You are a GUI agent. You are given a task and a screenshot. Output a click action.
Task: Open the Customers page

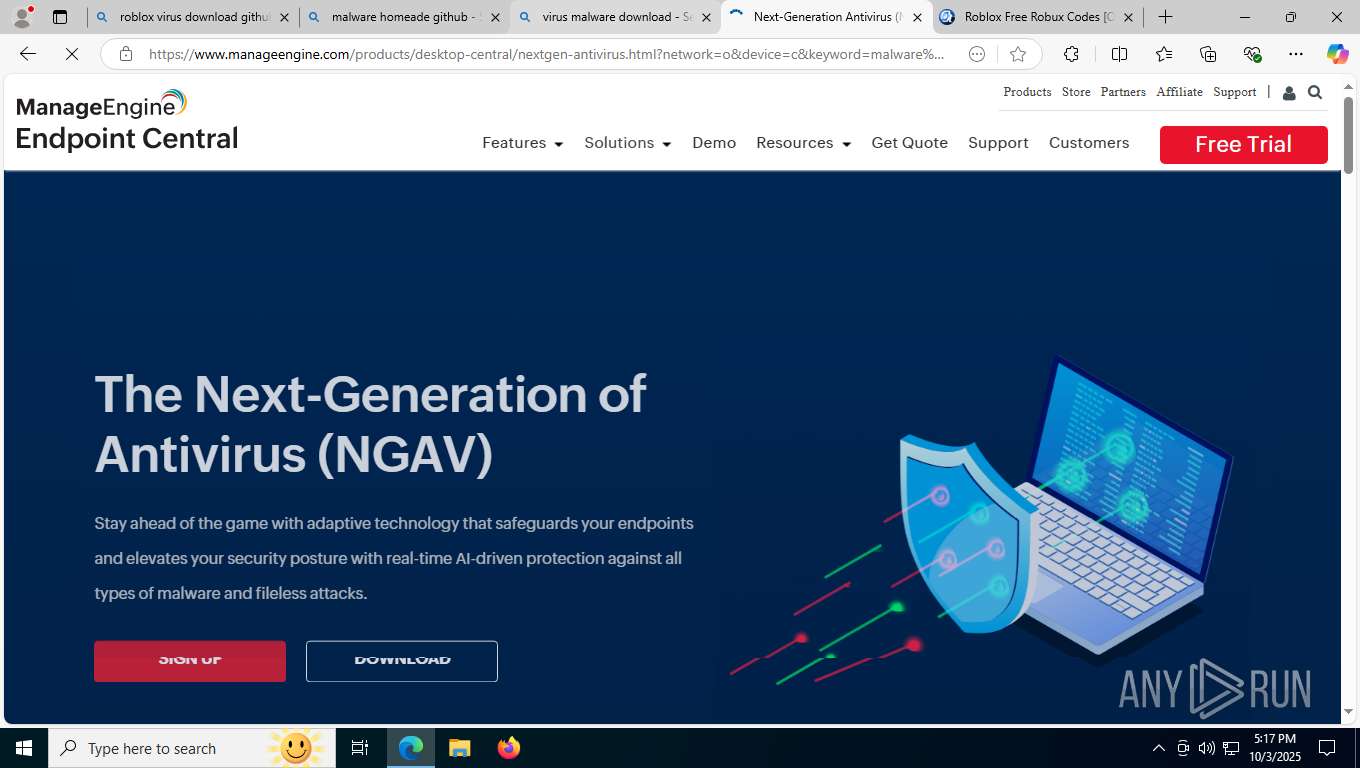[1089, 143]
